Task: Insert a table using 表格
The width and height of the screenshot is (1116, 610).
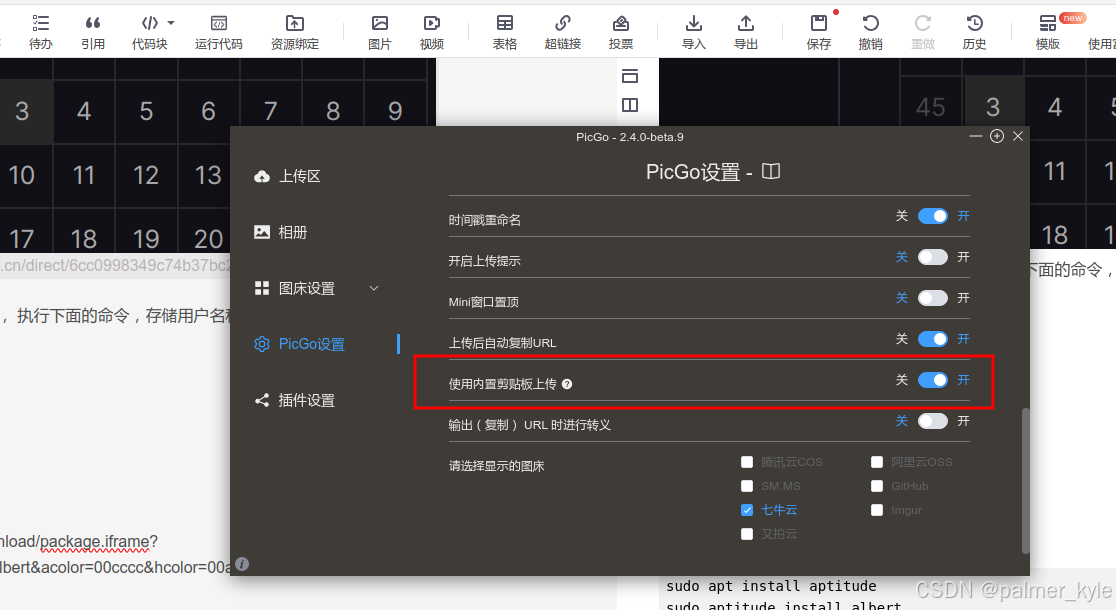Action: click(505, 33)
